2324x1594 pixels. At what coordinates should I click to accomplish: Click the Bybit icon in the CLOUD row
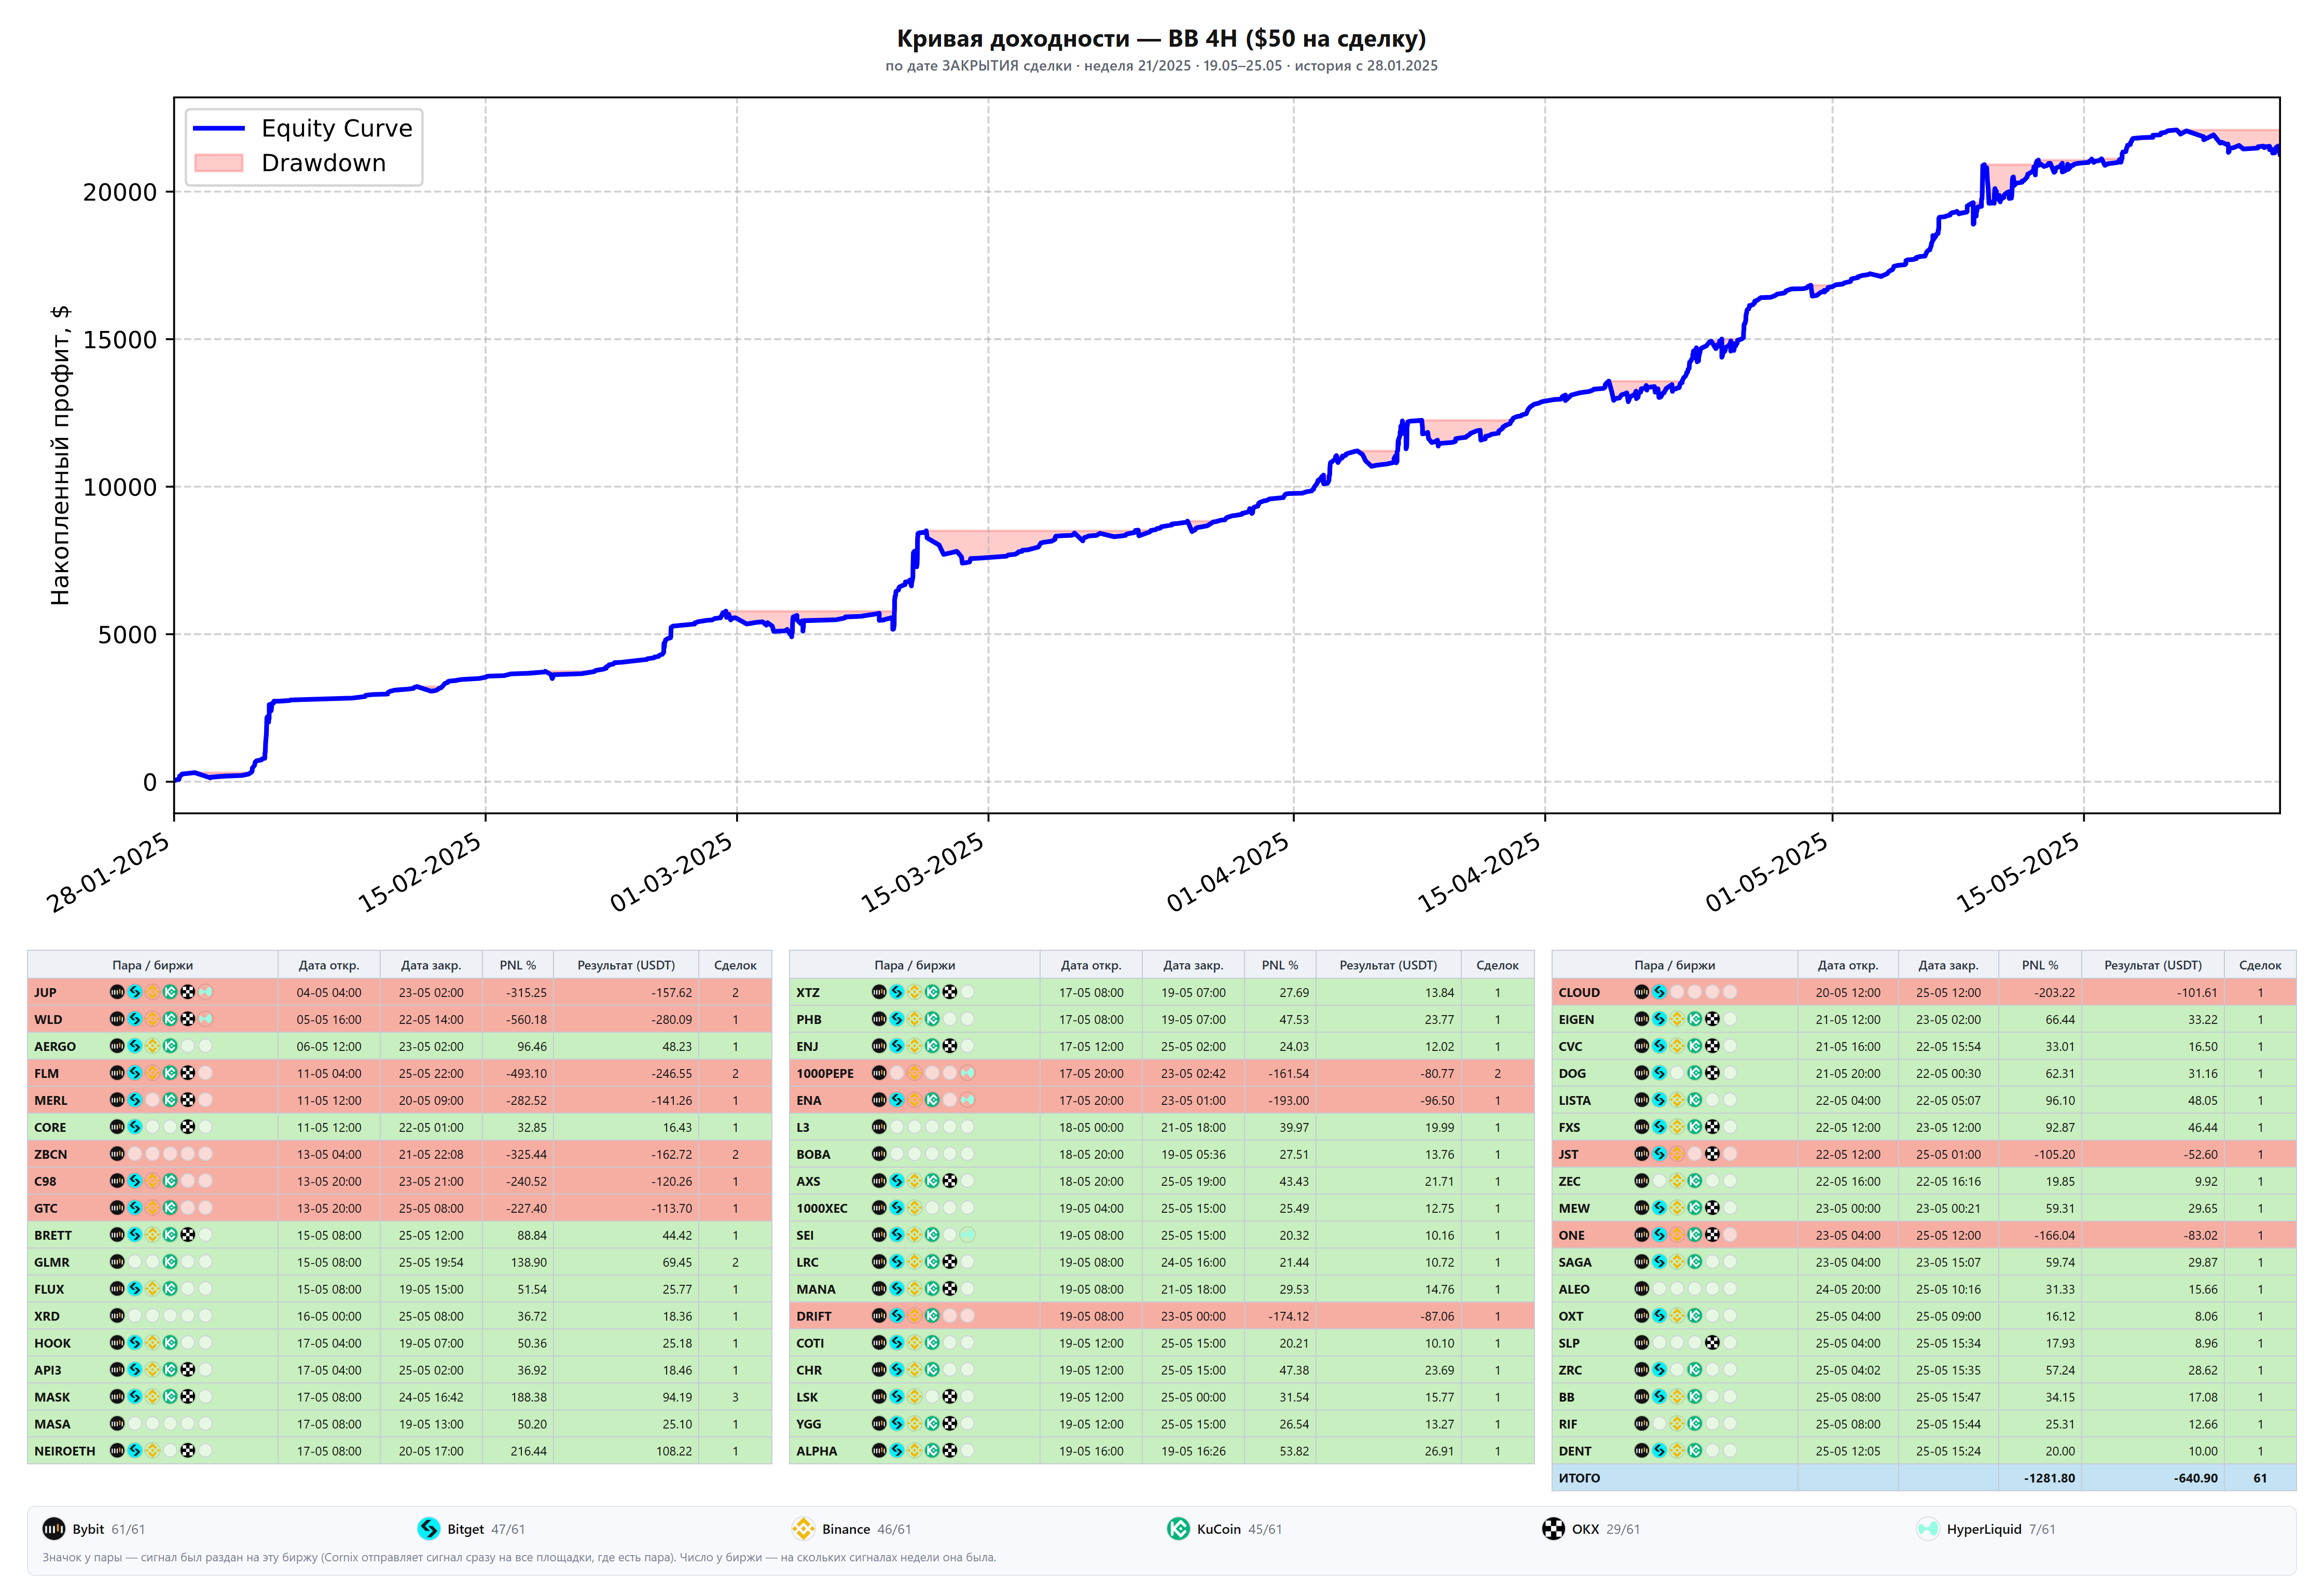(x=1641, y=992)
